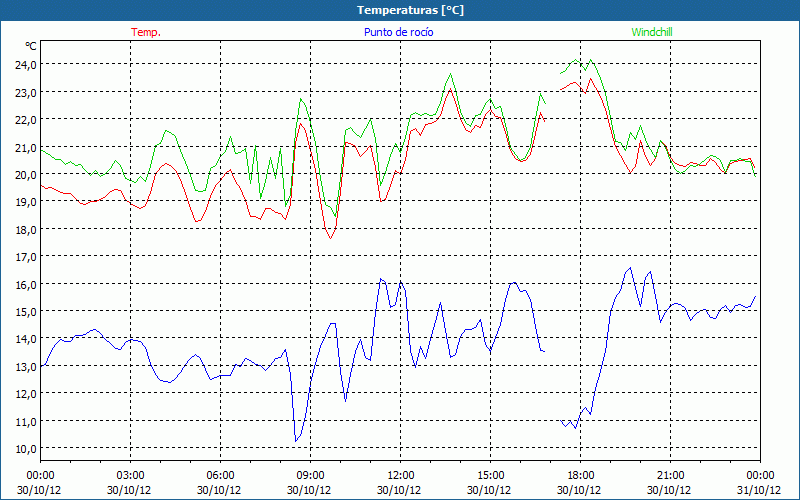Select the blue 'Punto de rocío' legend label
The width and height of the screenshot is (800, 500).
[398, 32]
